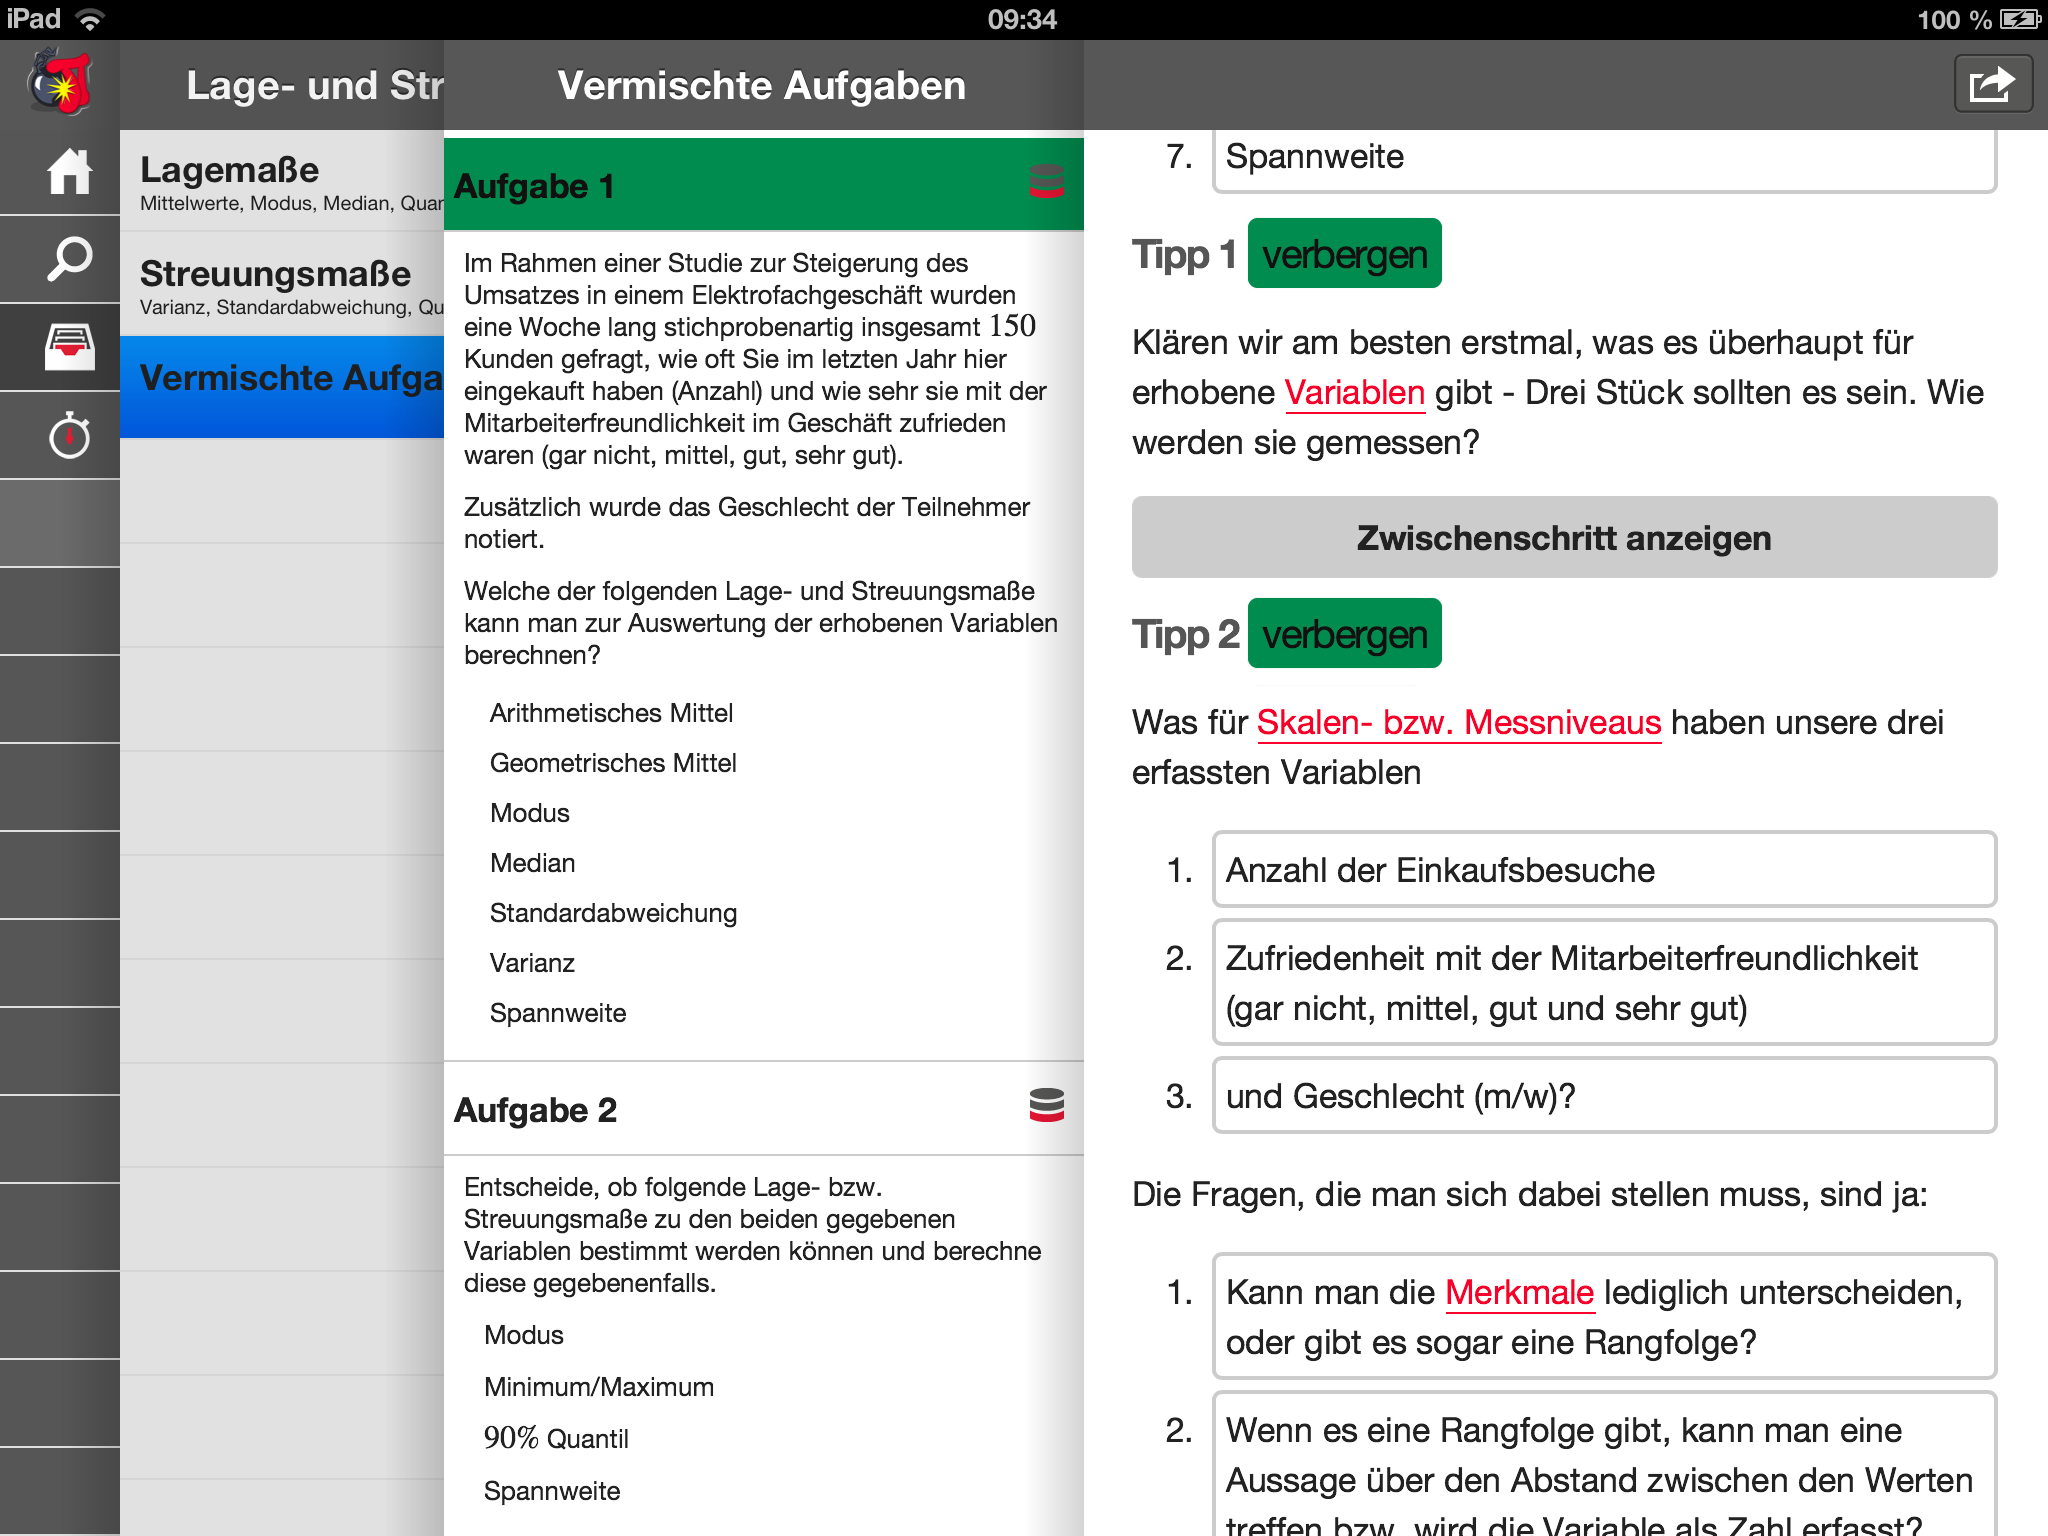Tap 90% Quantil option

click(x=556, y=1439)
